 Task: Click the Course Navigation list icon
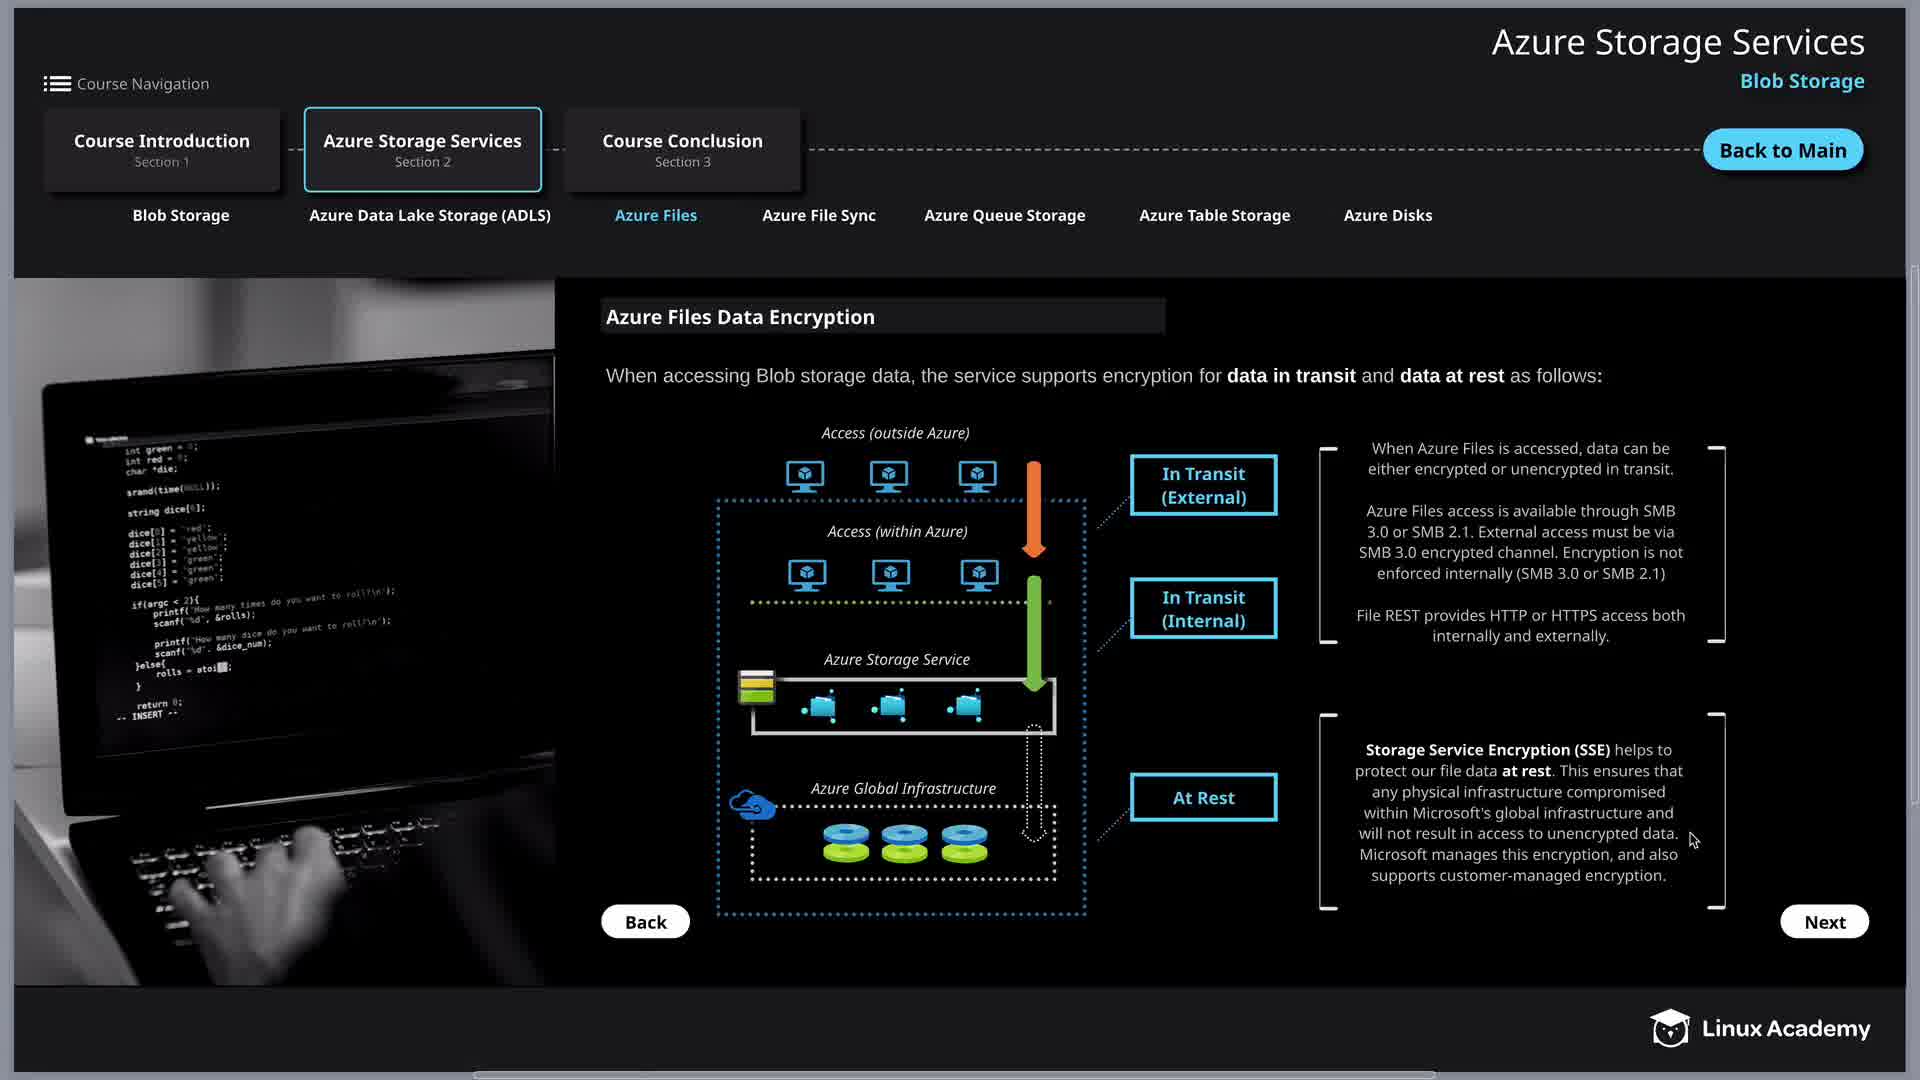click(57, 84)
